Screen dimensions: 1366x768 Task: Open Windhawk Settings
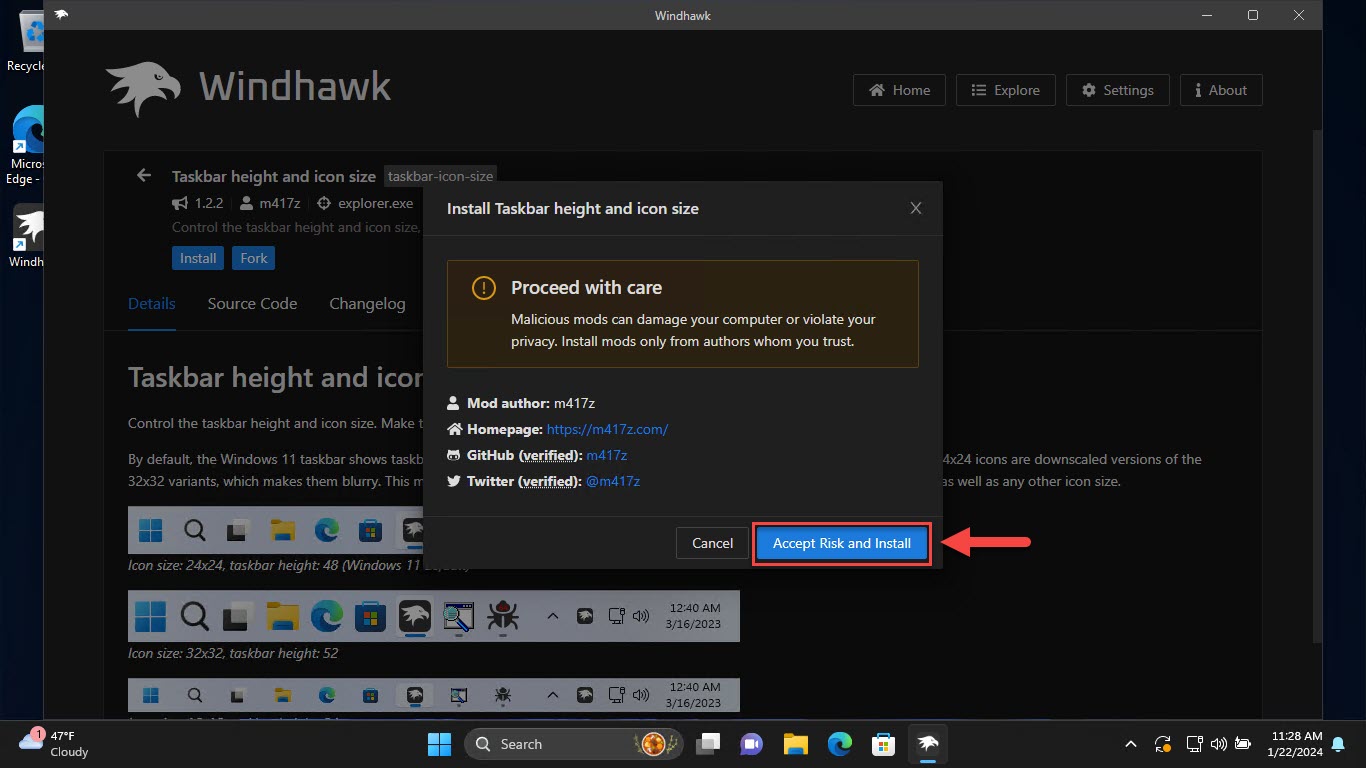pyautogui.click(x=1117, y=90)
